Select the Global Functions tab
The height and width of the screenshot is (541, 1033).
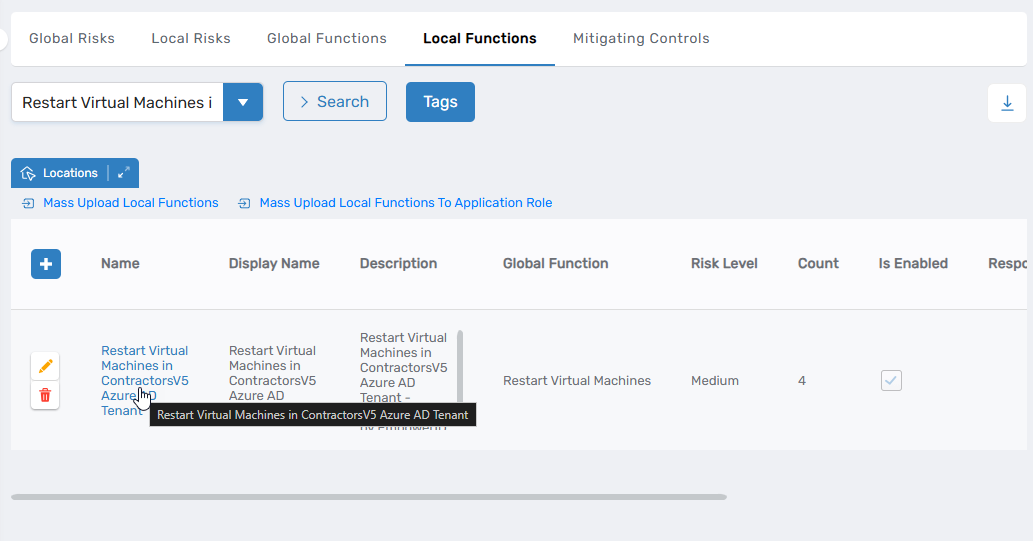click(x=327, y=39)
